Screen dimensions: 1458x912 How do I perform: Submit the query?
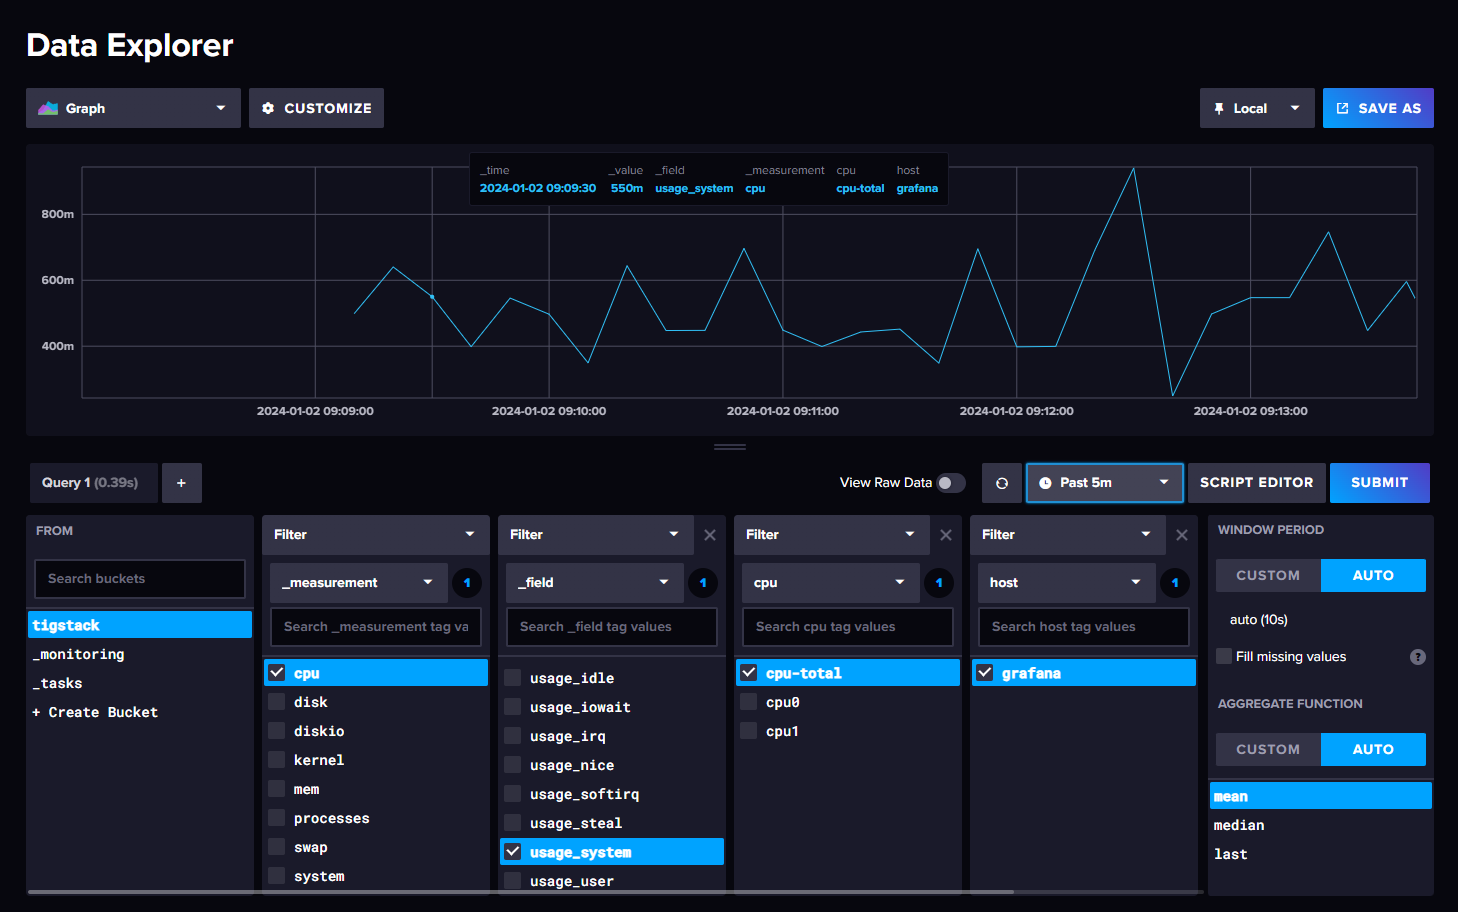(1379, 482)
